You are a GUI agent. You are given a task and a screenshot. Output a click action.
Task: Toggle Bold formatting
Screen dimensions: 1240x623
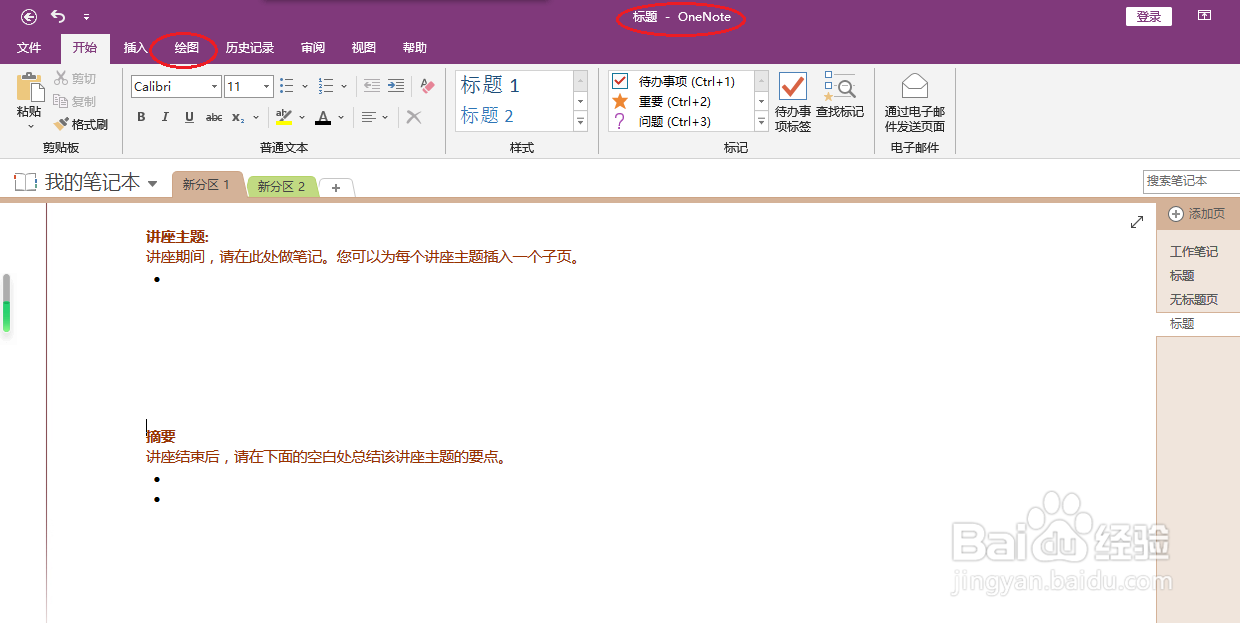[x=141, y=117]
